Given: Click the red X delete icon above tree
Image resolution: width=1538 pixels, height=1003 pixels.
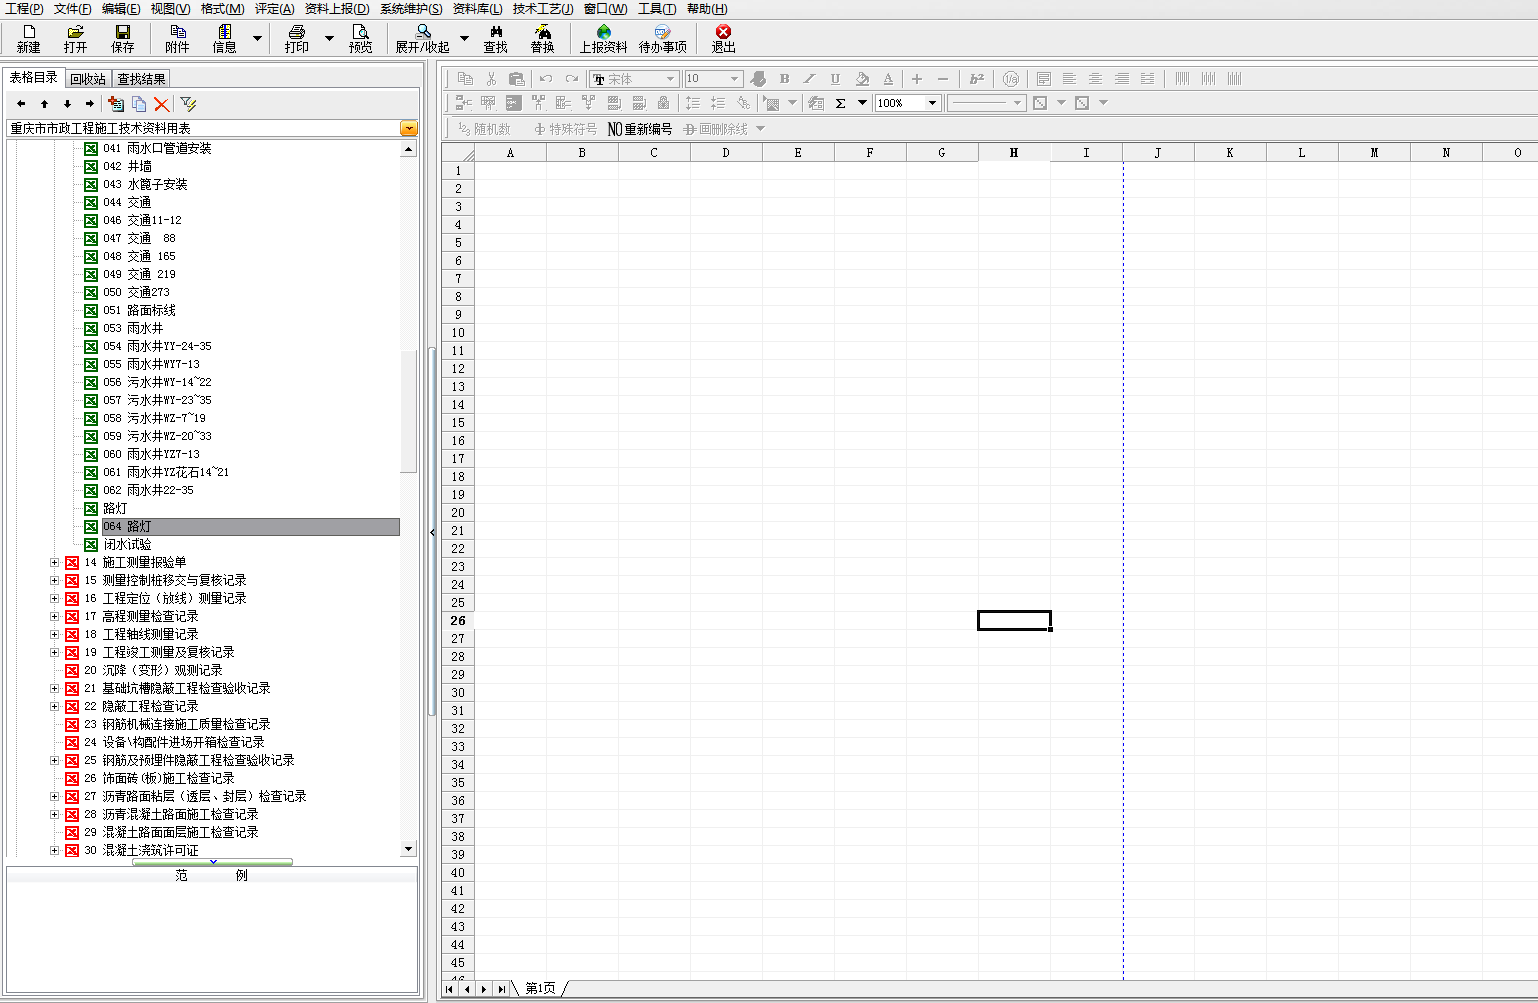Looking at the screenshot, I should [x=162, y=104].
